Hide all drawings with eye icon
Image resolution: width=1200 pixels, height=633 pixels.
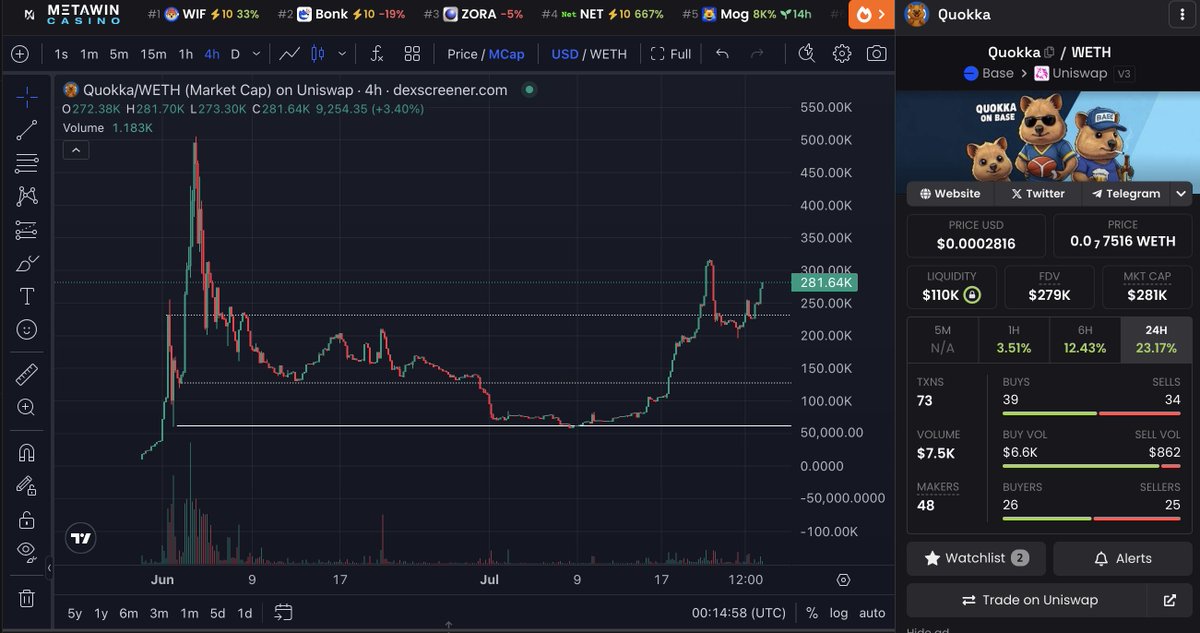pos(27,551)
